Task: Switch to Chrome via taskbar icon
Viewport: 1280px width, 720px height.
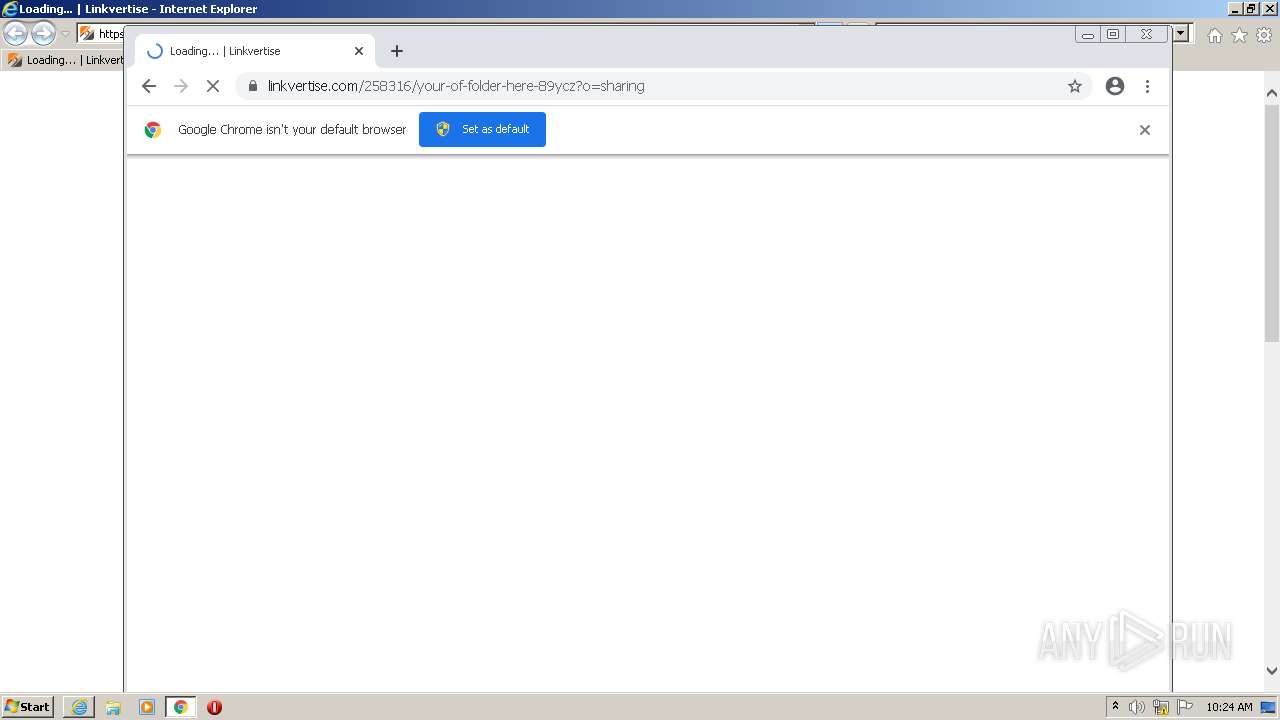Action: point(180,707)
